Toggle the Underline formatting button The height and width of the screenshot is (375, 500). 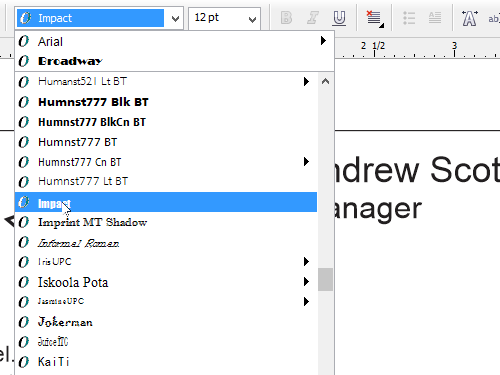(339, 18)
